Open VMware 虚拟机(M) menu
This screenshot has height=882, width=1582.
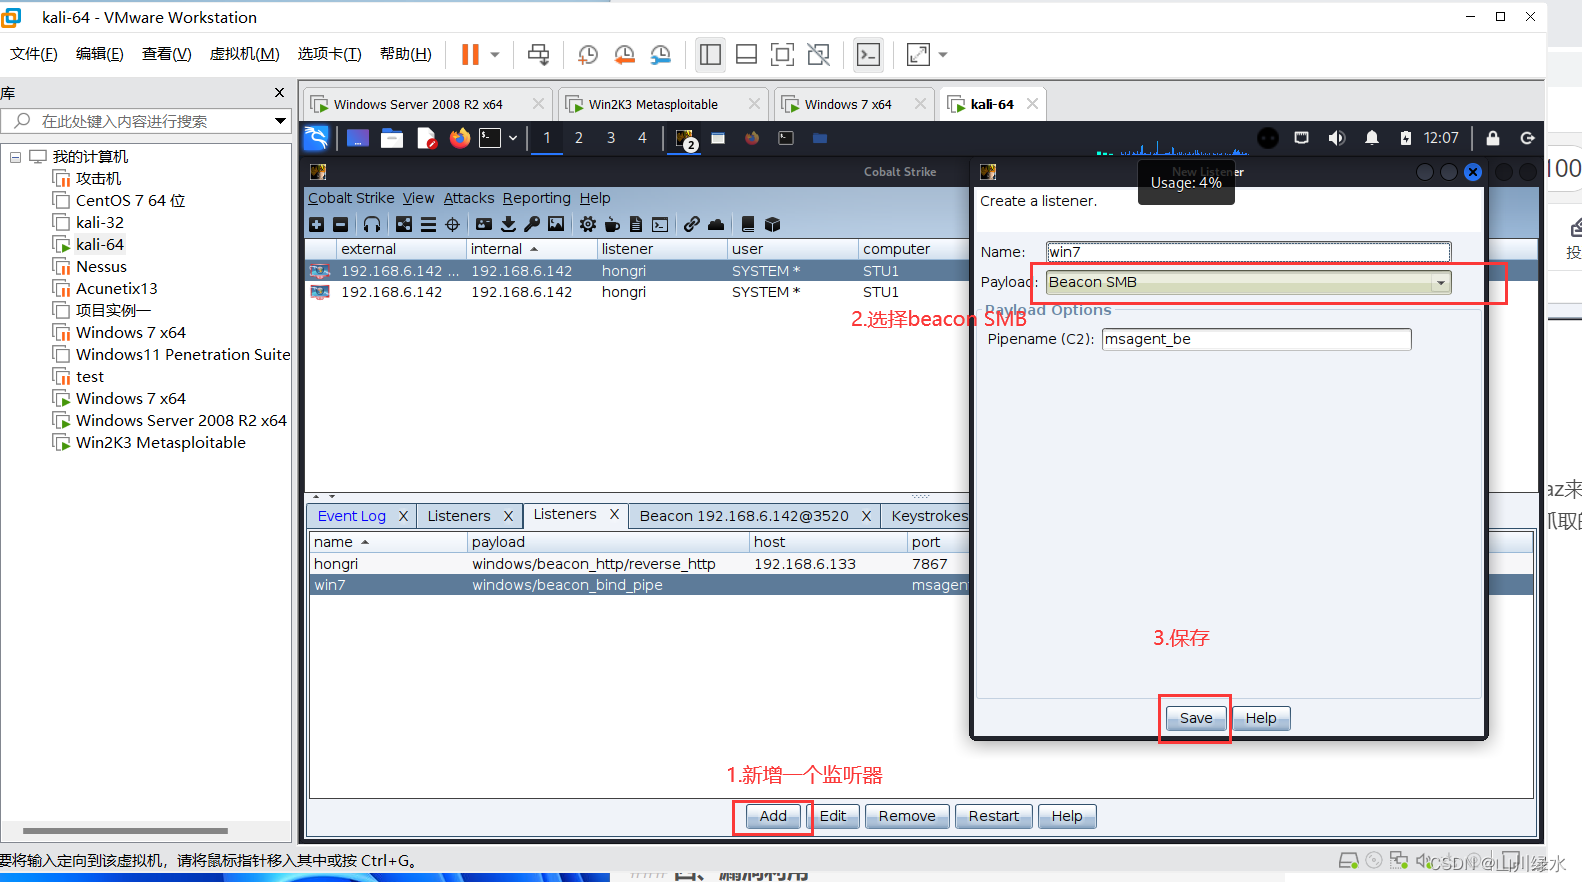[244, 54]
